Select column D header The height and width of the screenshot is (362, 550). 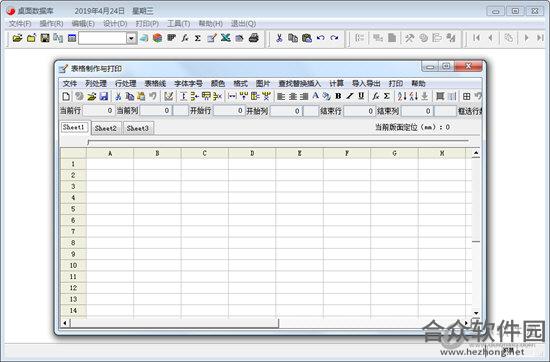pos(252,153)
